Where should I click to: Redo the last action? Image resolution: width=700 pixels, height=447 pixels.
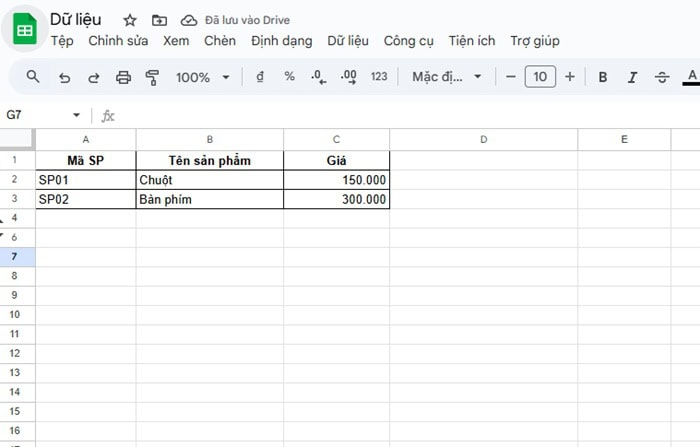(x=94, y=78)
